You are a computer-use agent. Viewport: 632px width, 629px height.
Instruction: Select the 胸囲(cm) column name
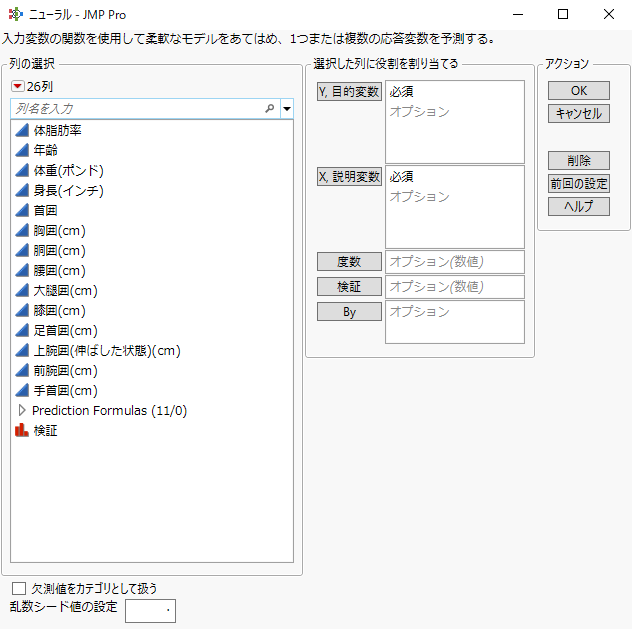point(60,230)
